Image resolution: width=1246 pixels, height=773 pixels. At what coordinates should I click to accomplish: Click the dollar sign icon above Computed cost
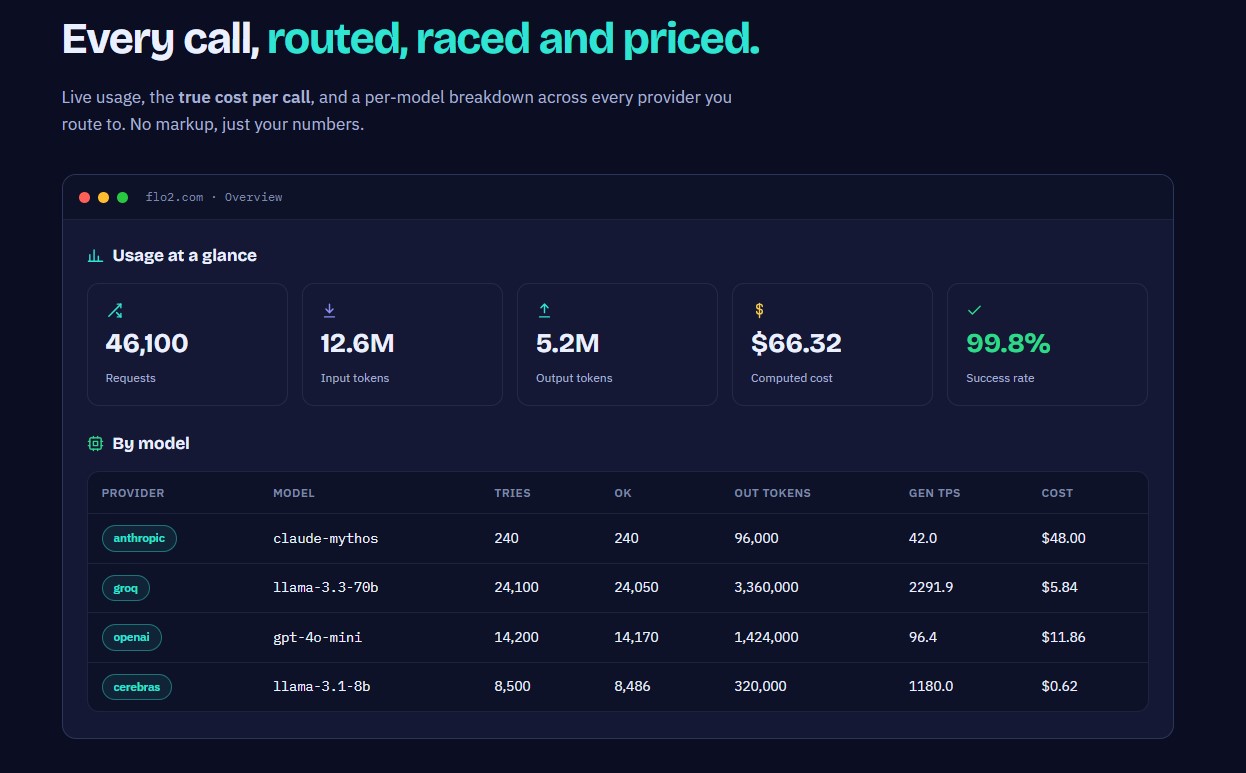click(759, 311)
